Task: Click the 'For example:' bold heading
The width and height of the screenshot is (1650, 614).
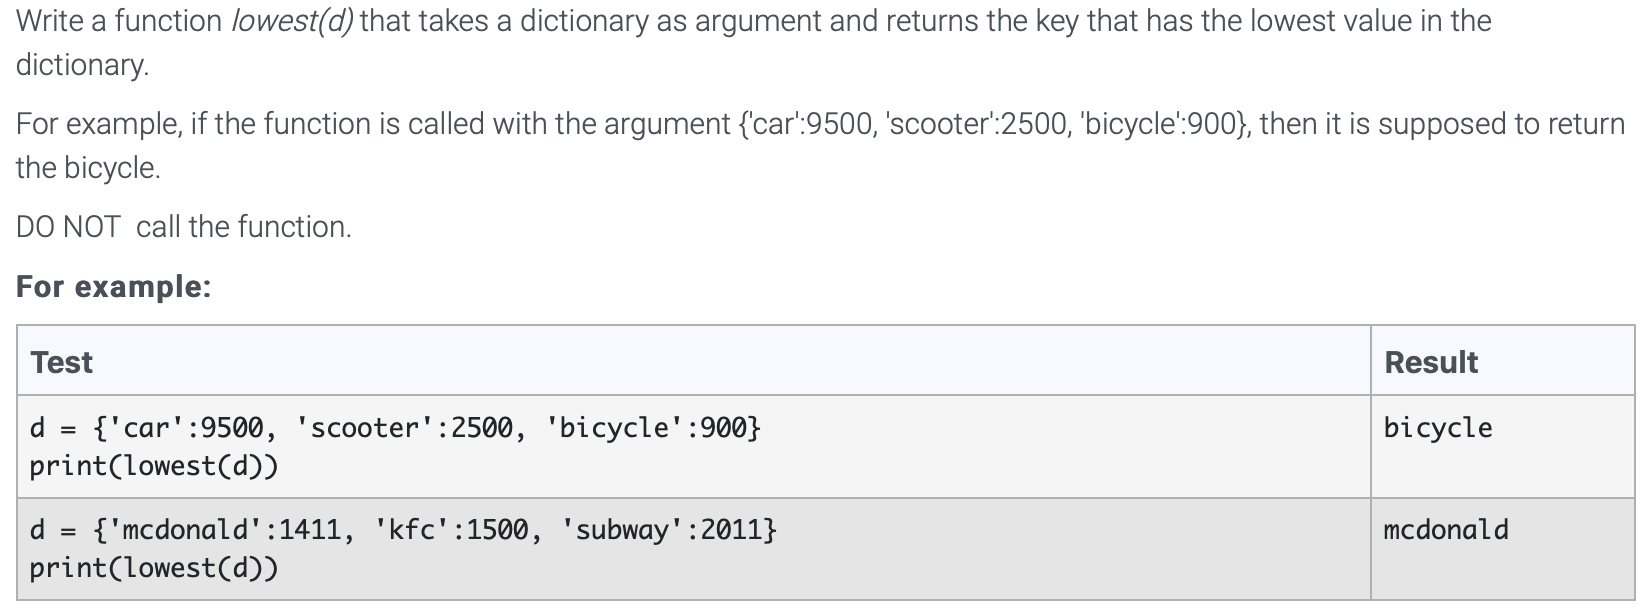Action: point(113,287)
